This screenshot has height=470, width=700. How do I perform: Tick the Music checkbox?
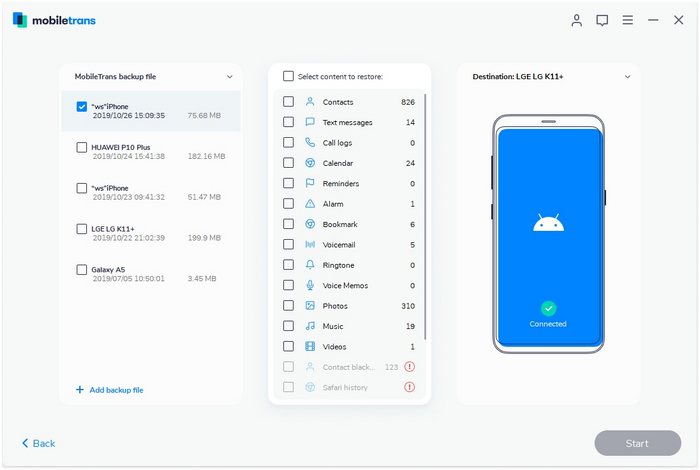(x=288, y=326)
